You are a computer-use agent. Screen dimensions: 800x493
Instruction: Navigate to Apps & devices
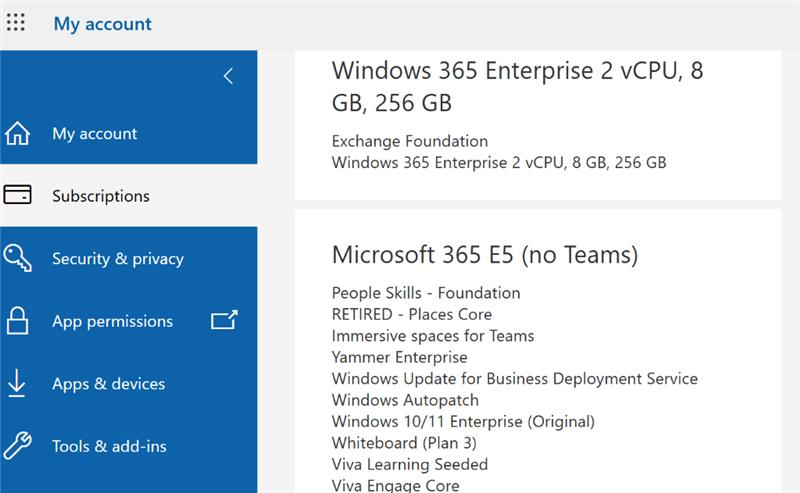tap(109, 384)
